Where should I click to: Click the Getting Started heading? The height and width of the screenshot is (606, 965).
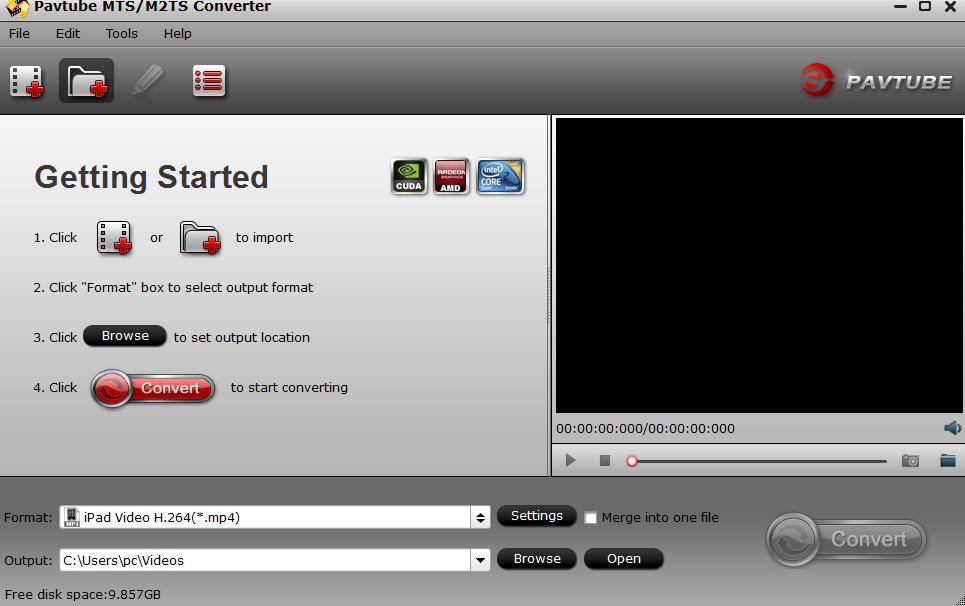click(151, 177)
